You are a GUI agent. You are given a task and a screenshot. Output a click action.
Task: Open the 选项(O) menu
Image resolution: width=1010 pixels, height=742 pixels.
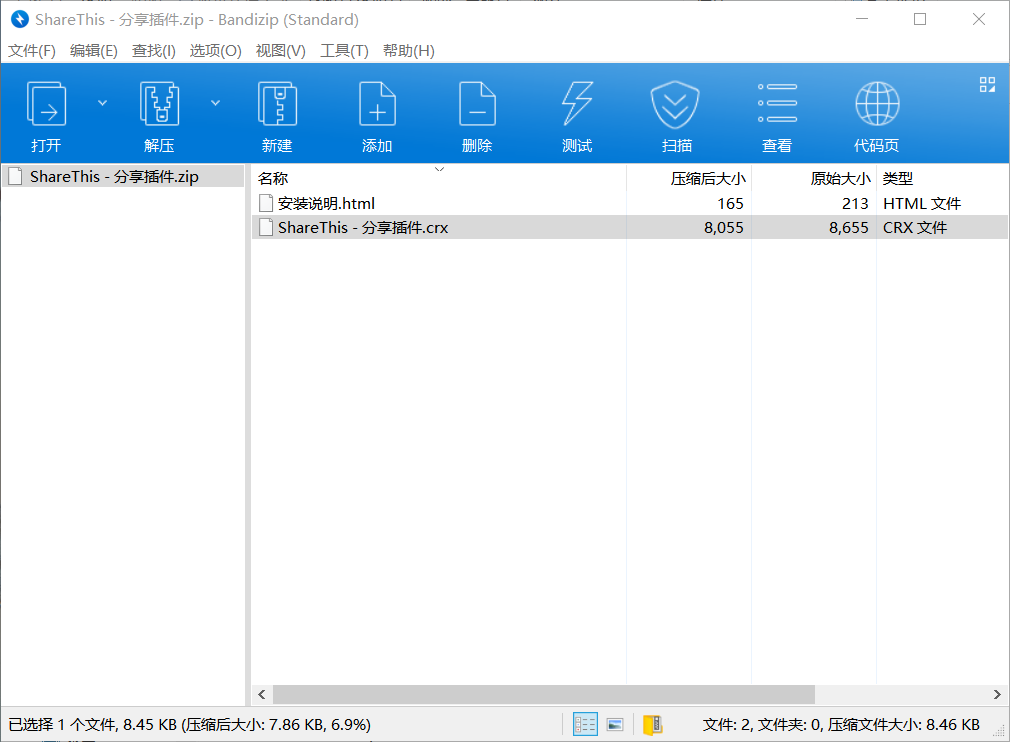click(216, 51)
